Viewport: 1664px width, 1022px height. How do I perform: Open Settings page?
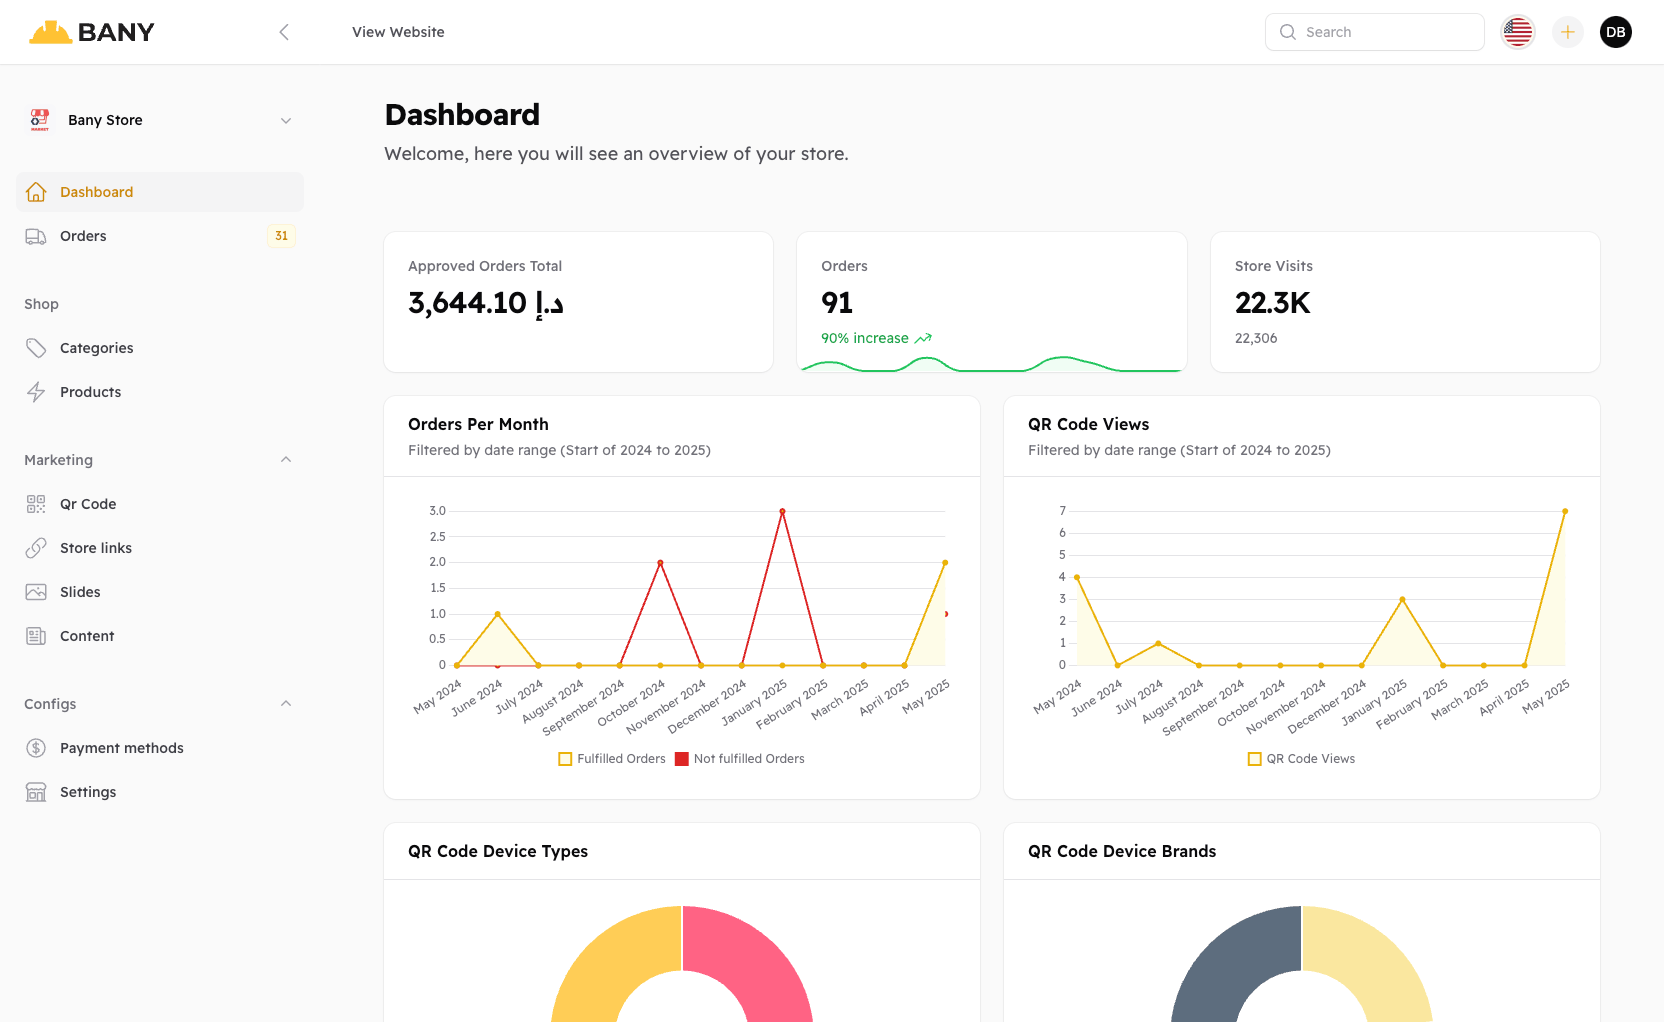pyautogui.click(x=160, y=792)
